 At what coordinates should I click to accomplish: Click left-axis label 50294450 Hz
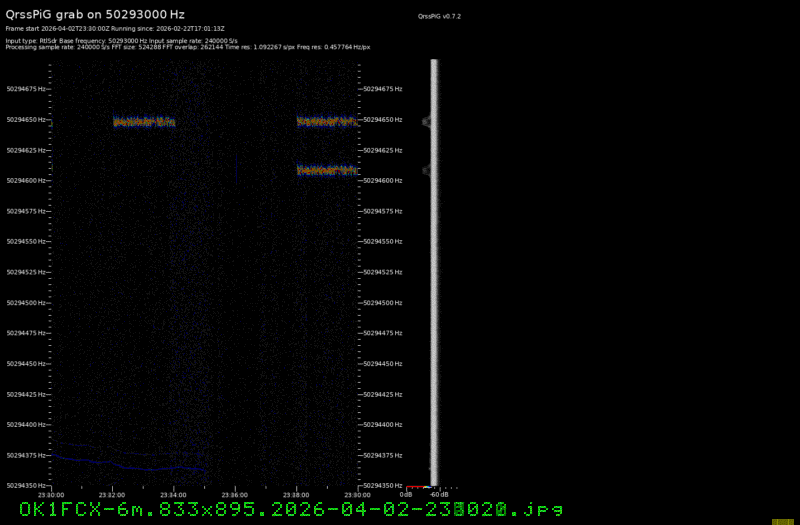click(26, 364)
